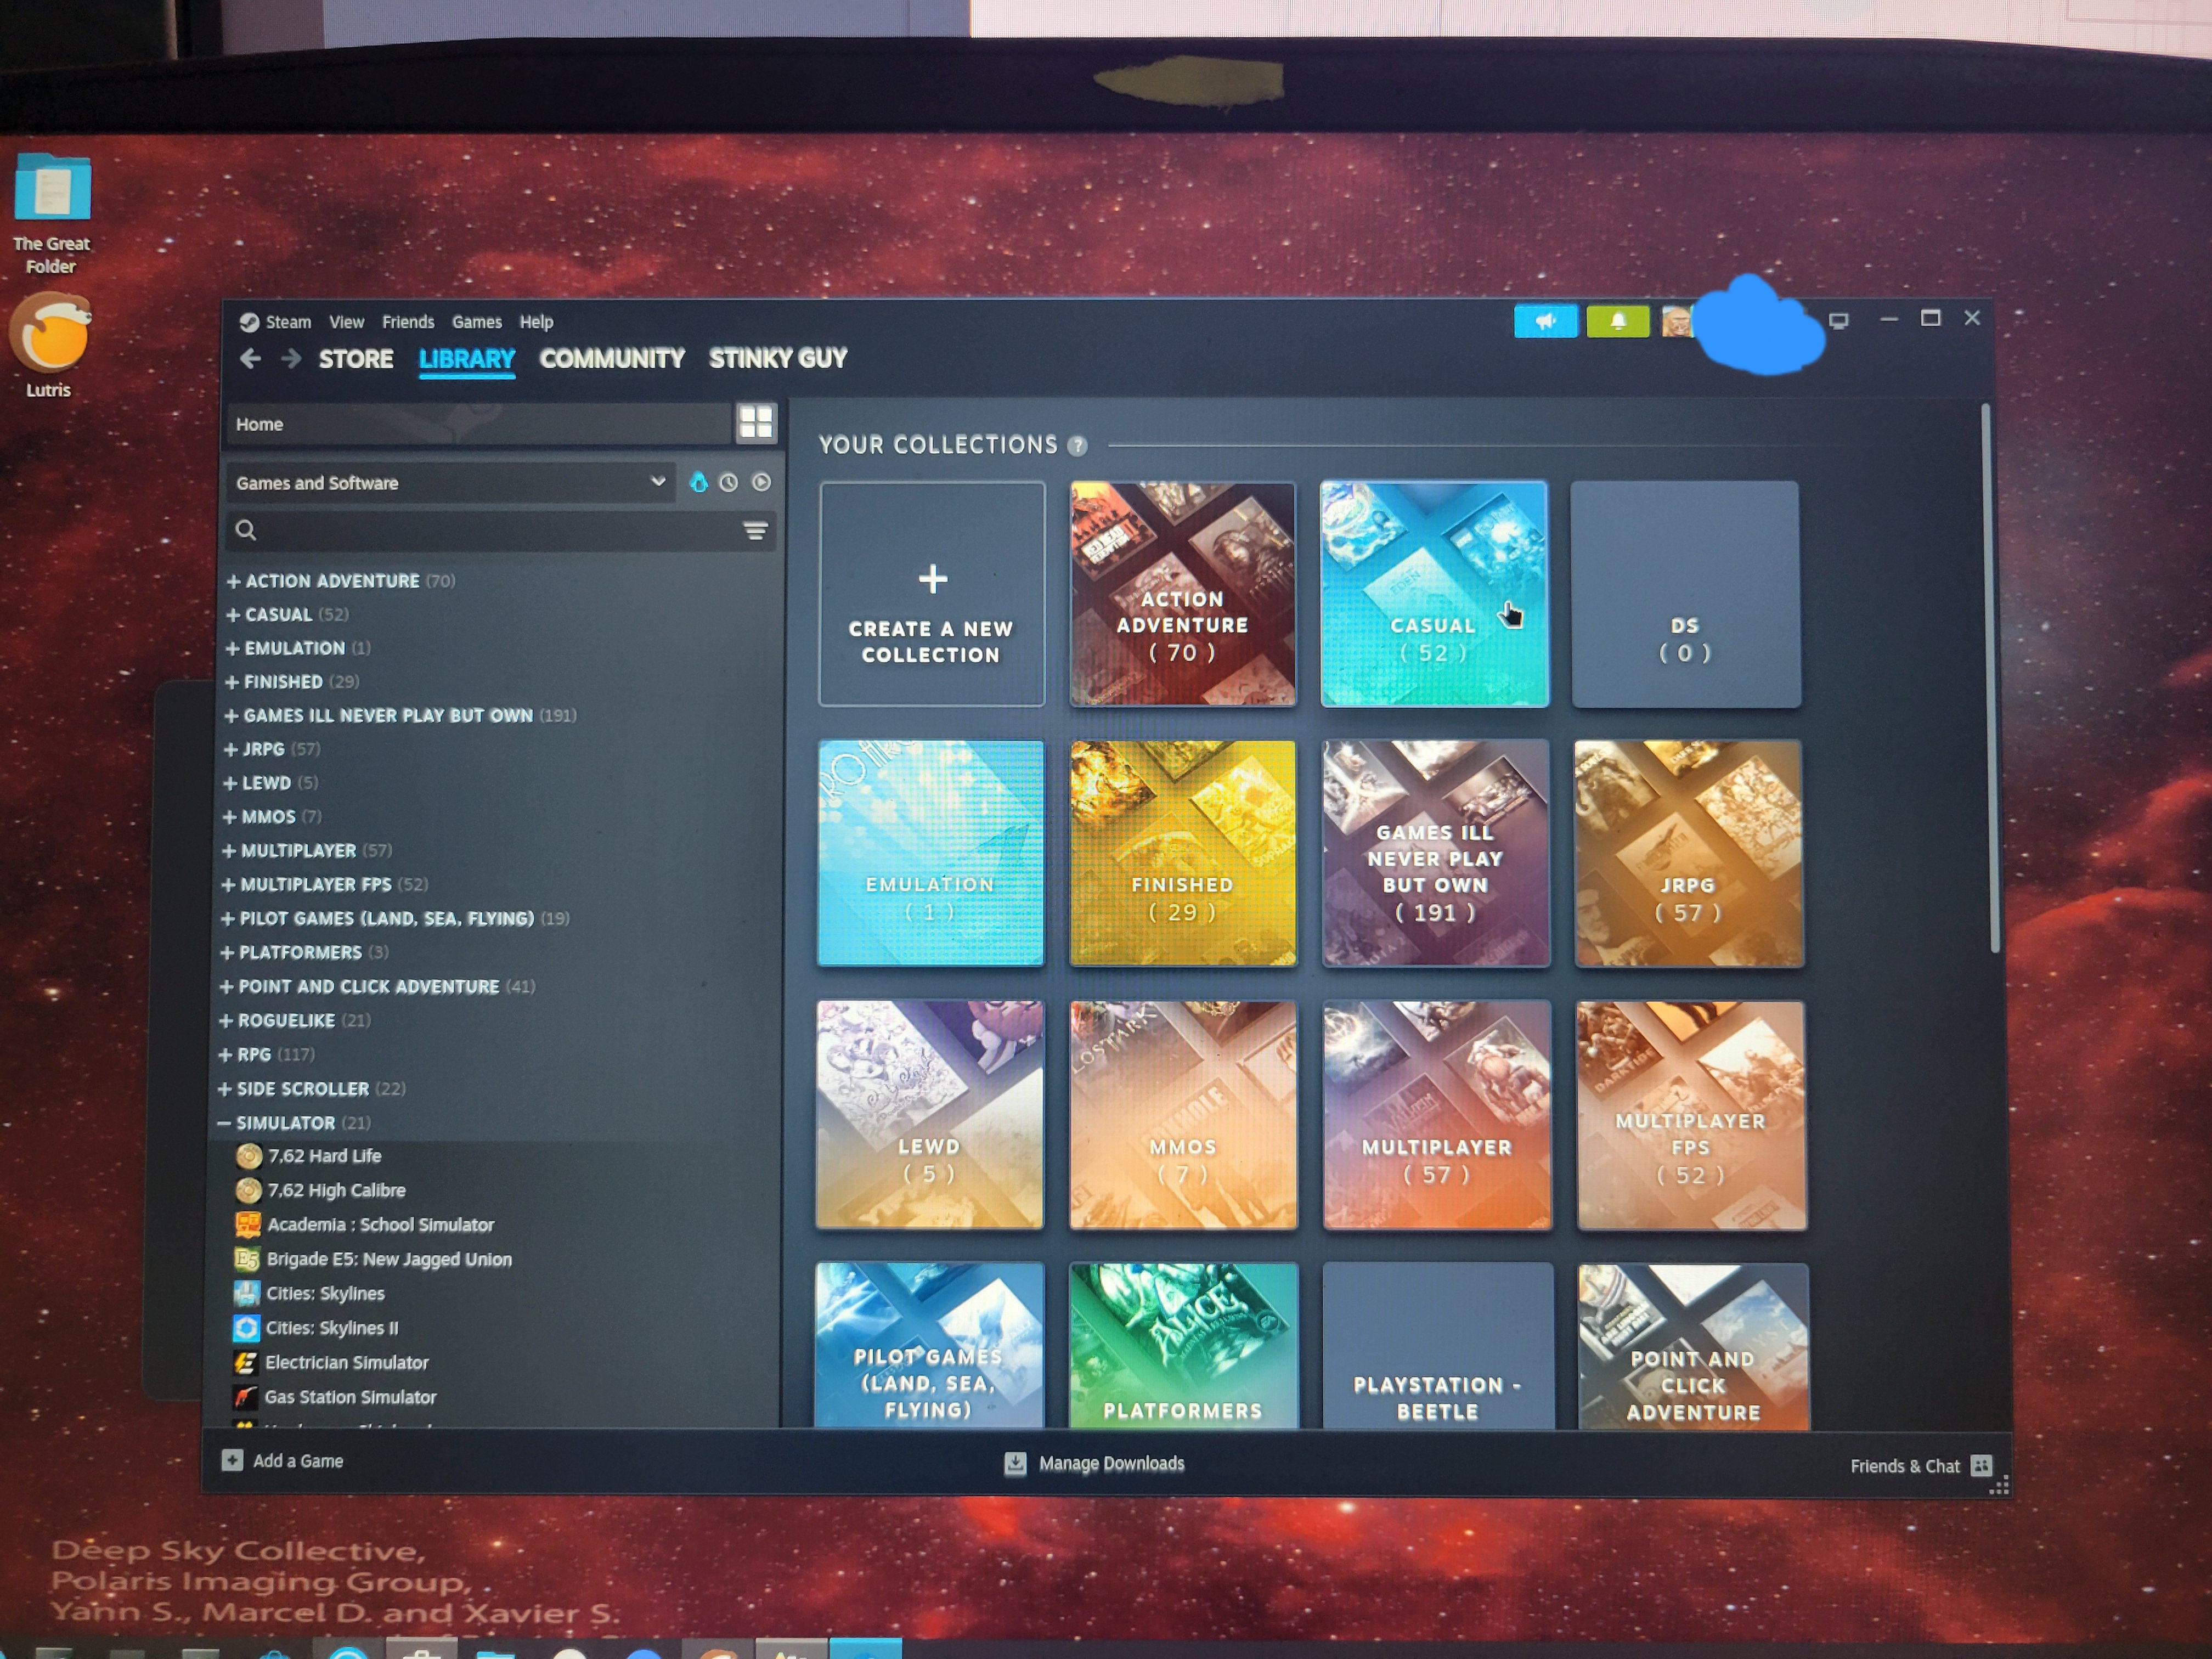2212x1659 pixels.
Task: Open the Multiplayer FPS collection tile
Action: [x=1692, y=1116]
